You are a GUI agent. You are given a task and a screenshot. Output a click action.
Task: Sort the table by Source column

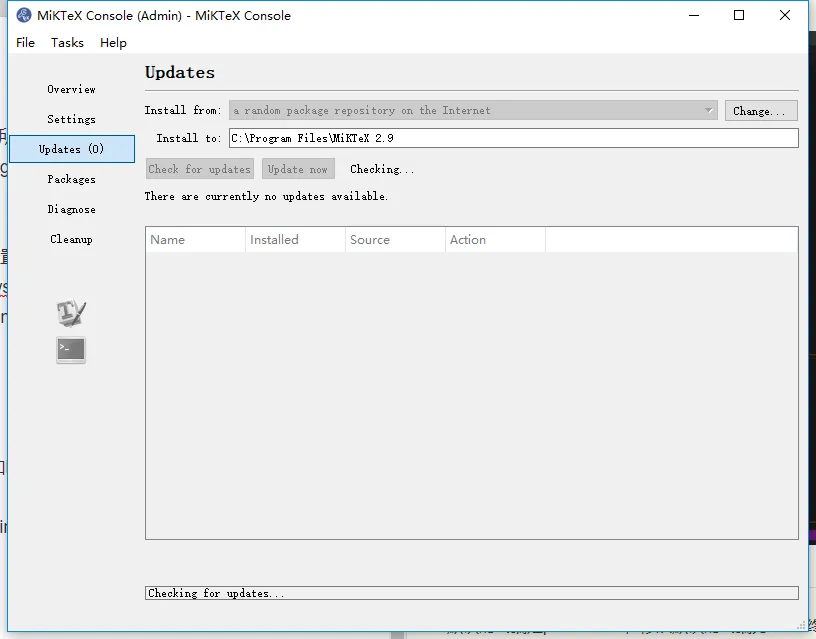[x=395, y=239]
